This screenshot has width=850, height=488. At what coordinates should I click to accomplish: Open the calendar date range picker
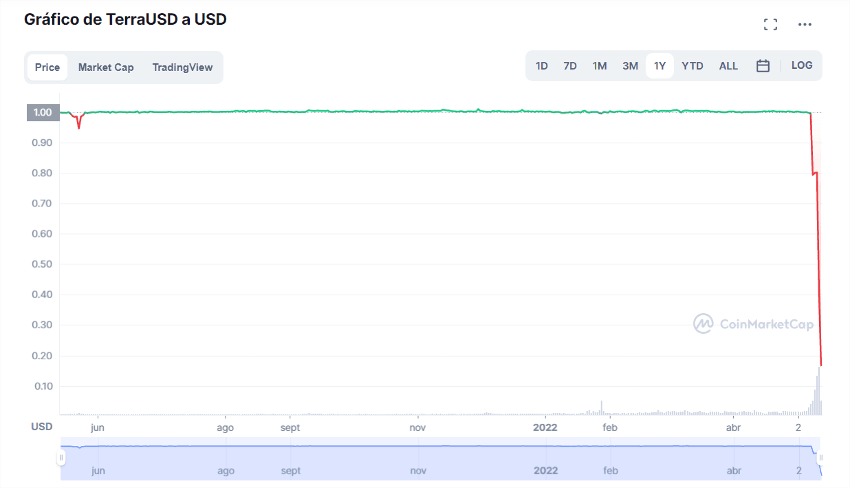click(x=763, y=66)
